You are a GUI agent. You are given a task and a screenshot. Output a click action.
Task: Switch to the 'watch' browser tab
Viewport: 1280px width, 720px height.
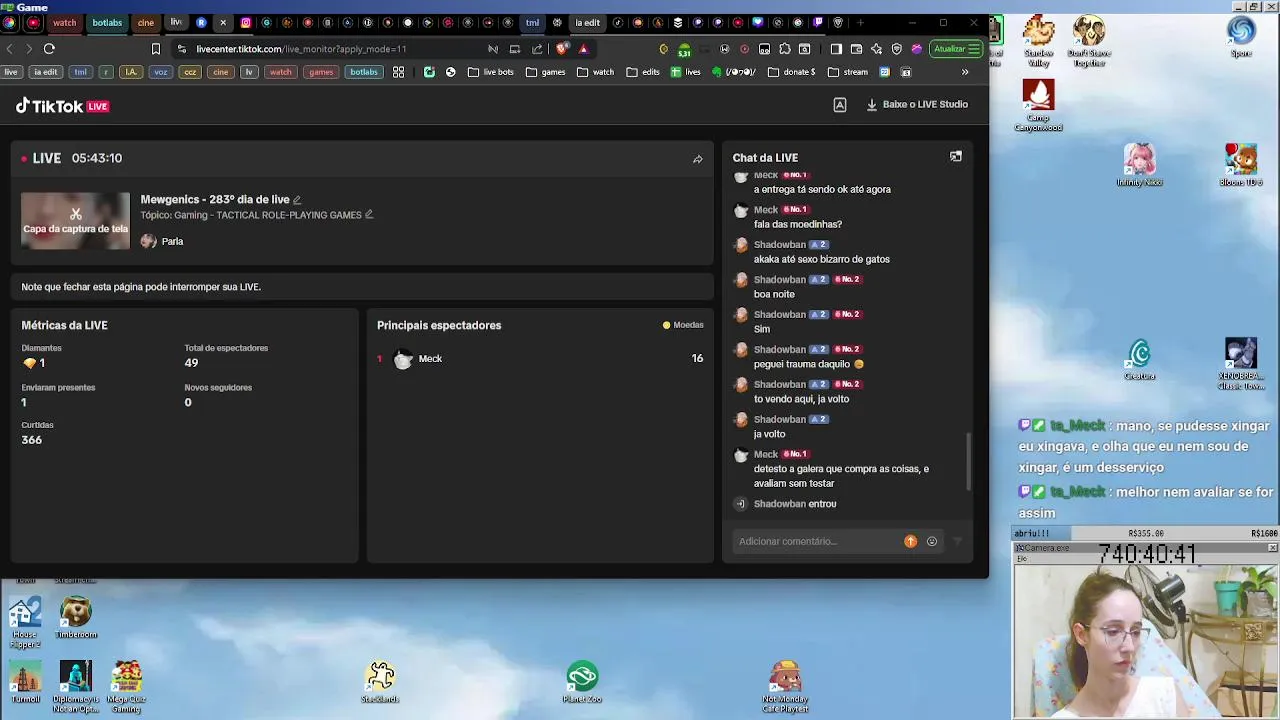pyautogui.click(x=64, y=22)
